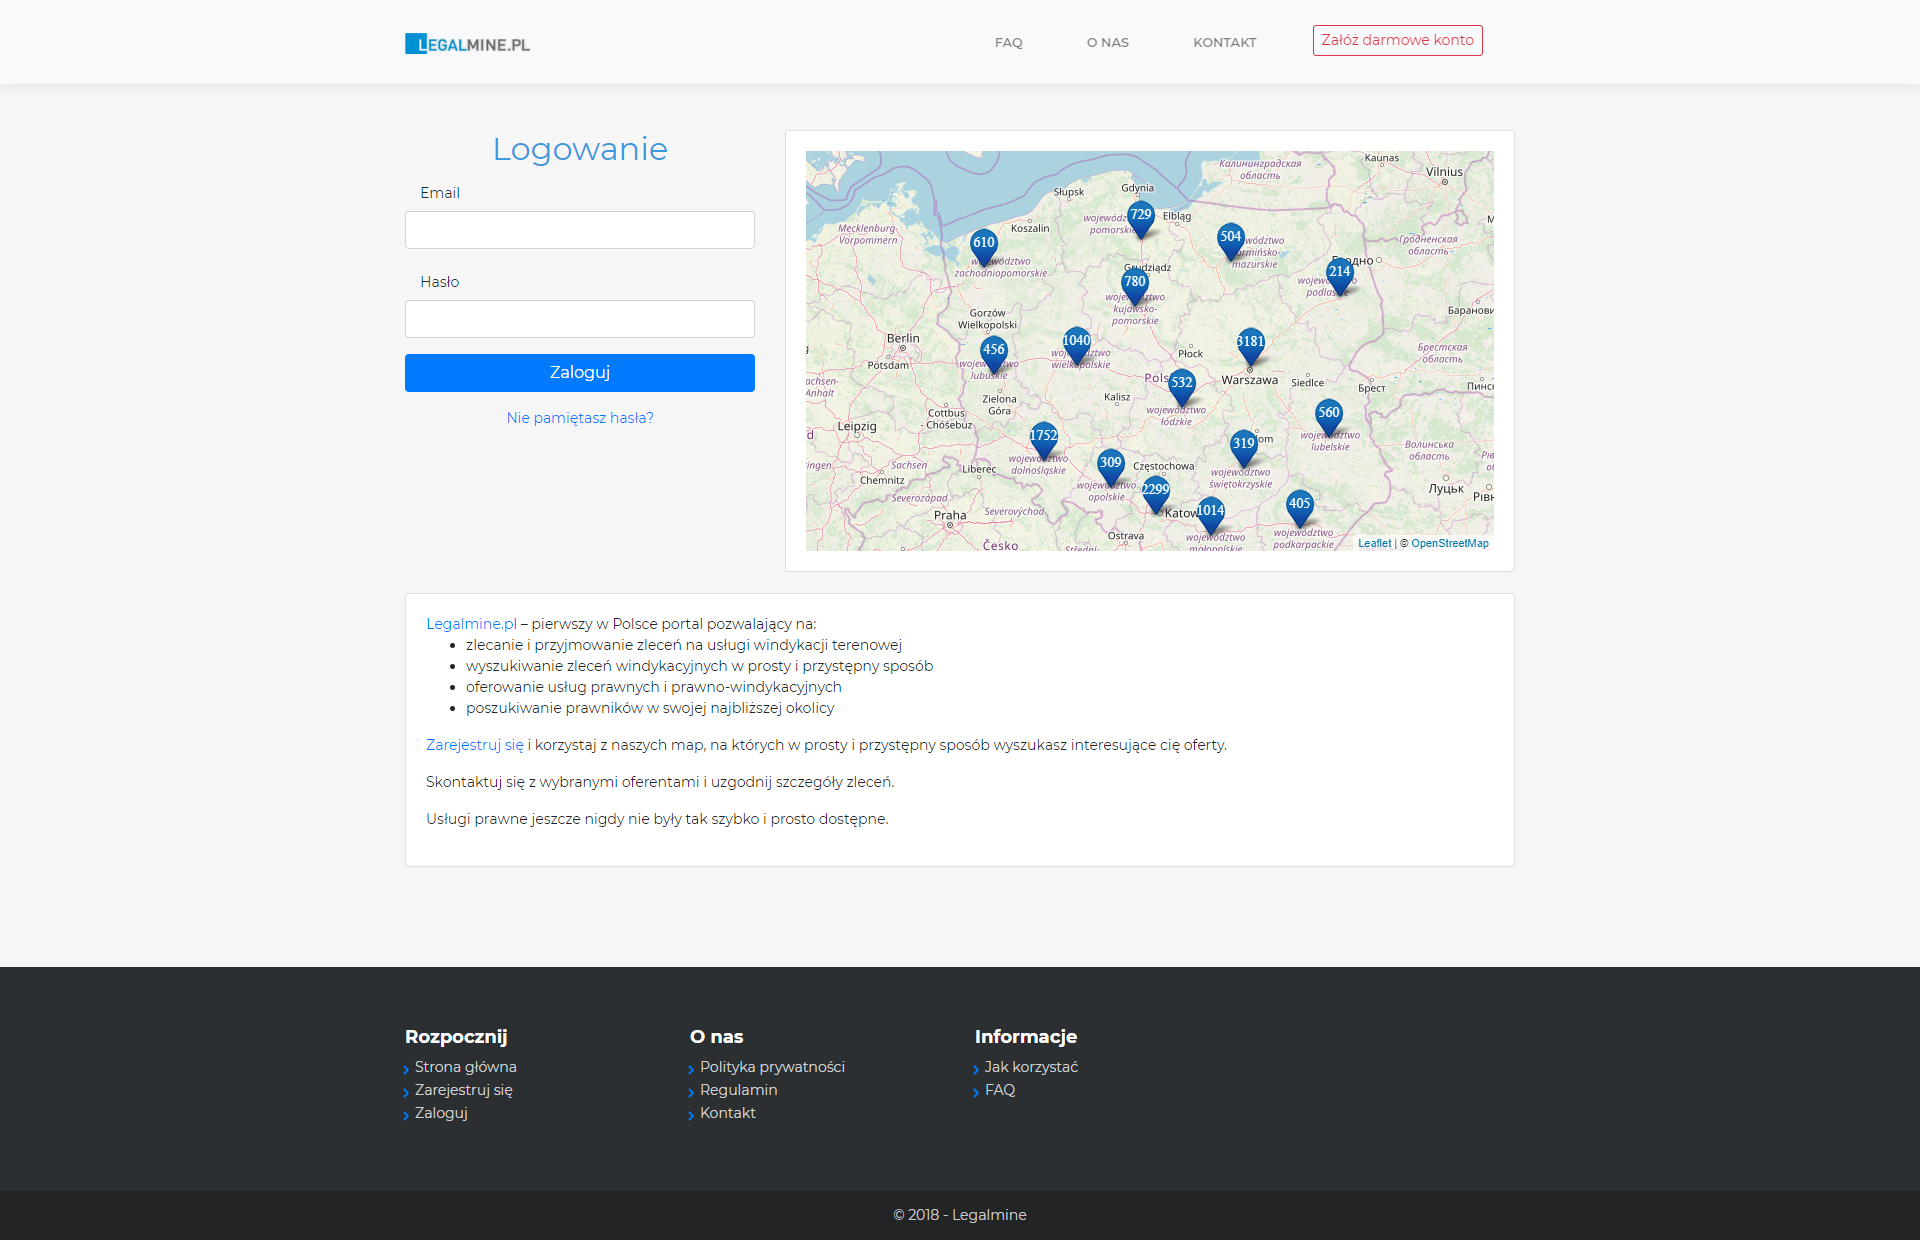This screenshot has width=1920, height=1240.
Task: Click the map marker labeled 456
Action: click(993, 351)
